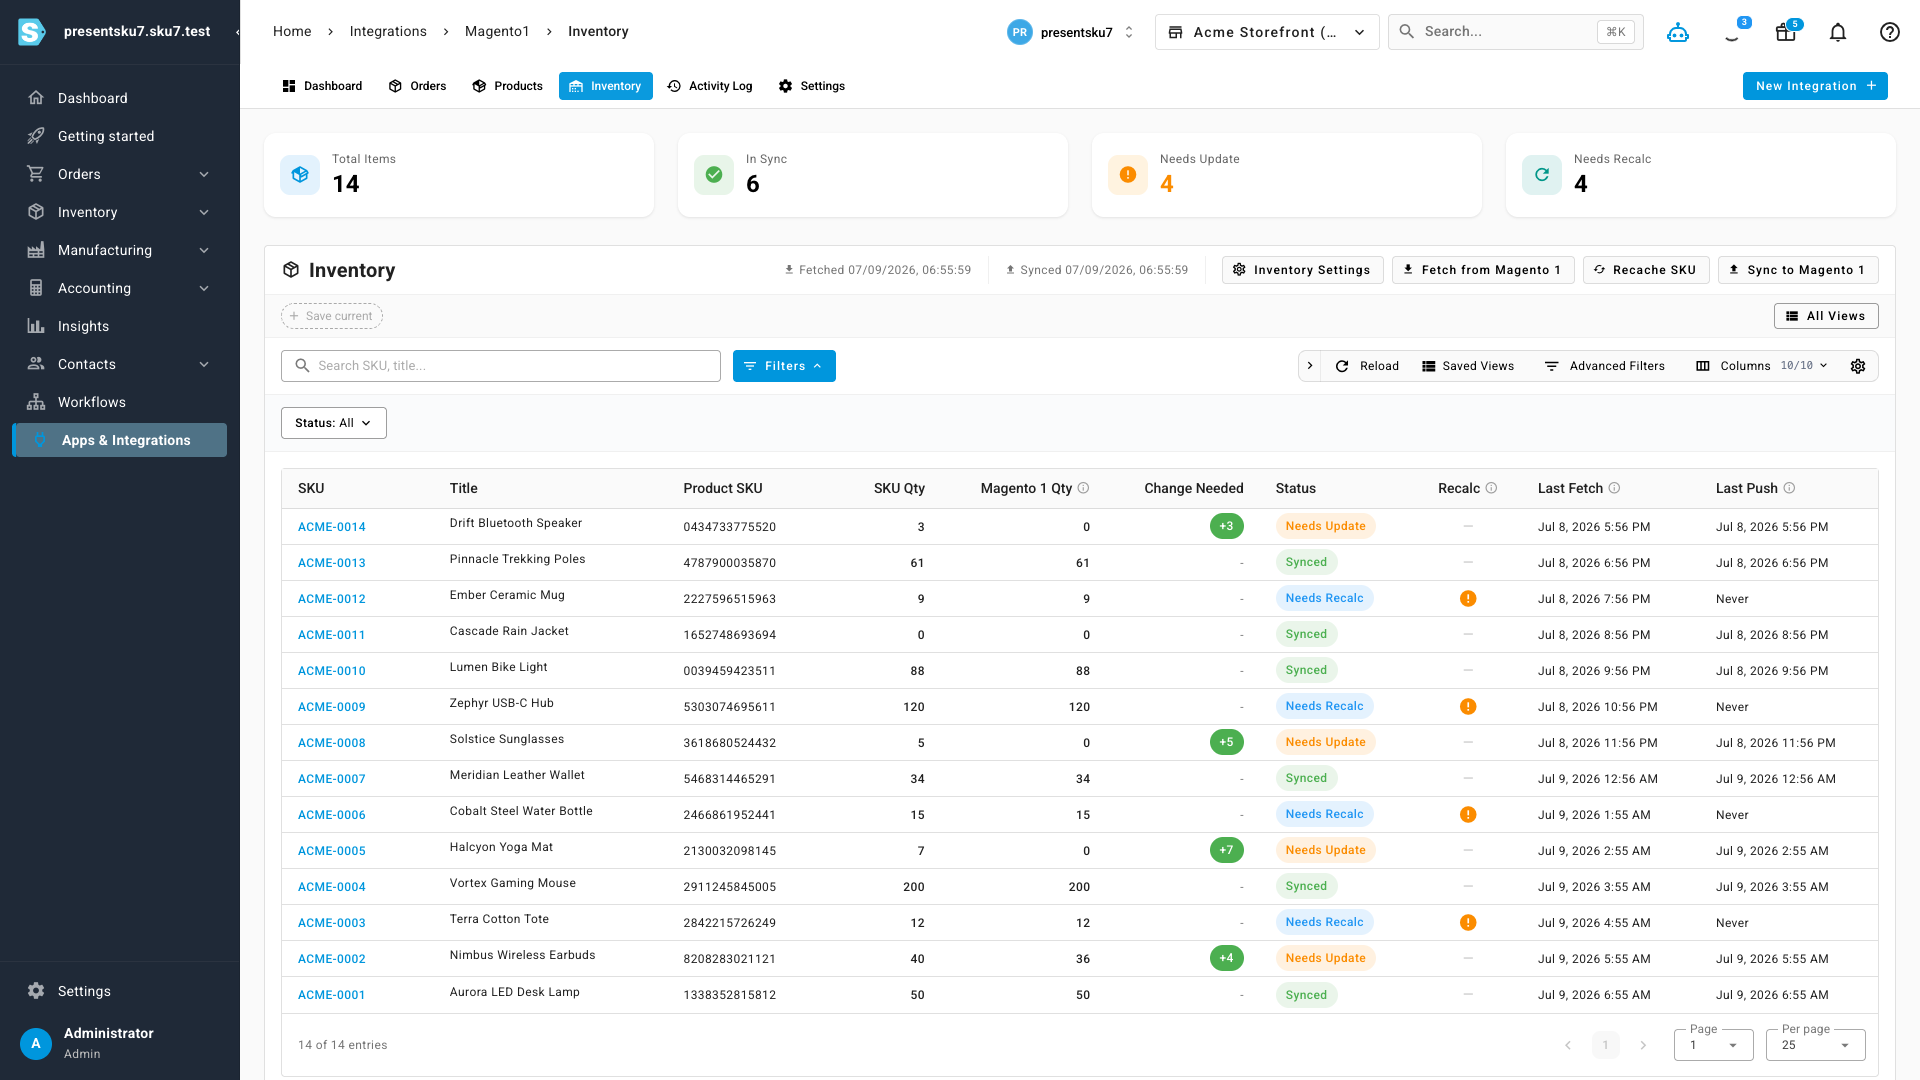This screenshot has width=1920, height=1080.
Task: Switch to the Activity Log tab
Action: (710, 86)
